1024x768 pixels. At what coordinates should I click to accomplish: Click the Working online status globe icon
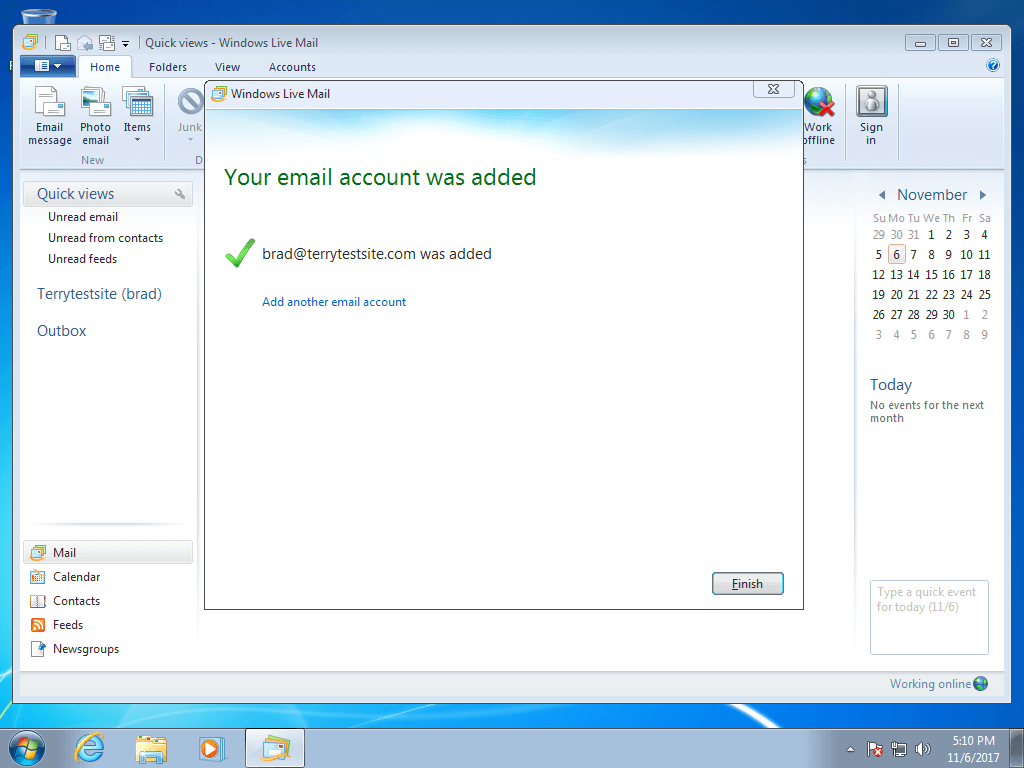pyautogui.click(x=980, y=684)
